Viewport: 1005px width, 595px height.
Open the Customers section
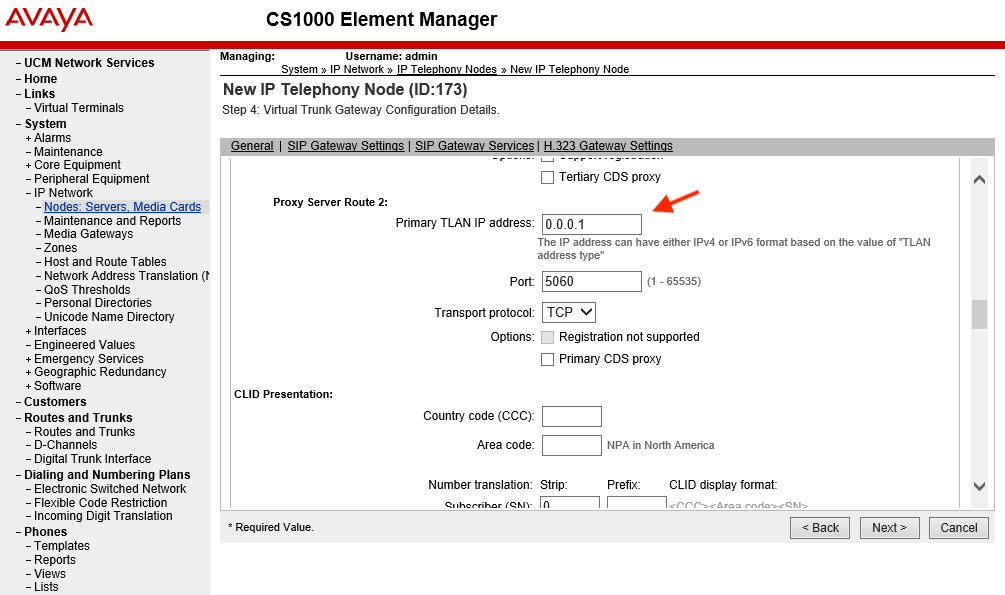[55, 402]
